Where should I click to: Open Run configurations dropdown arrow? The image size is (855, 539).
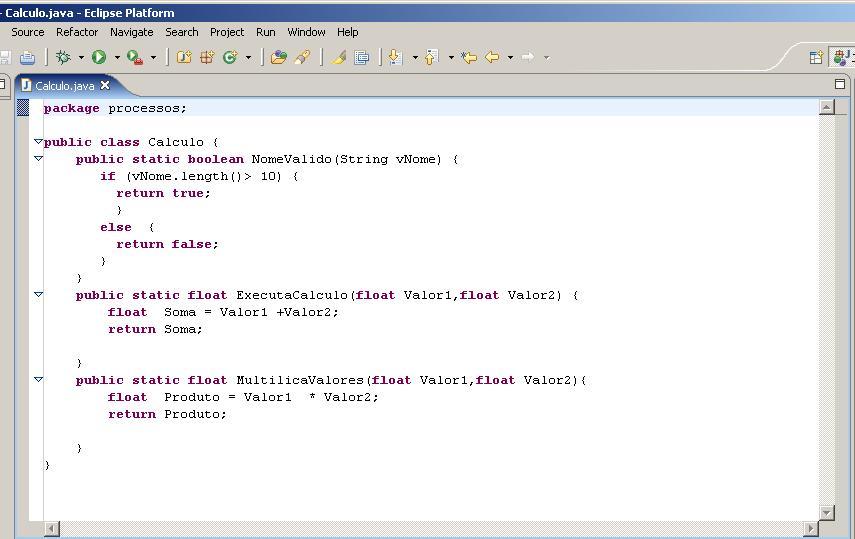click(x=117, y=57)
